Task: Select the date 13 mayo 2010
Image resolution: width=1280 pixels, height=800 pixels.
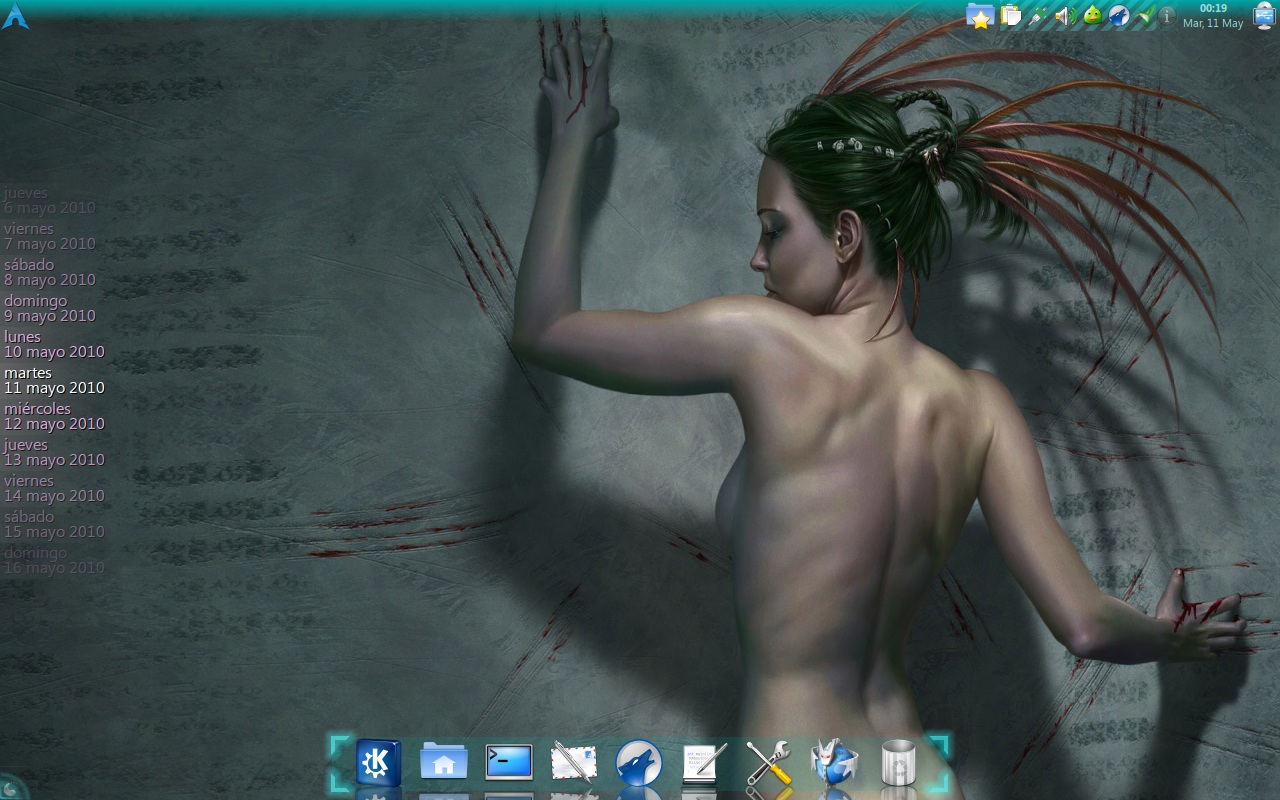Action: pos(54,460)
